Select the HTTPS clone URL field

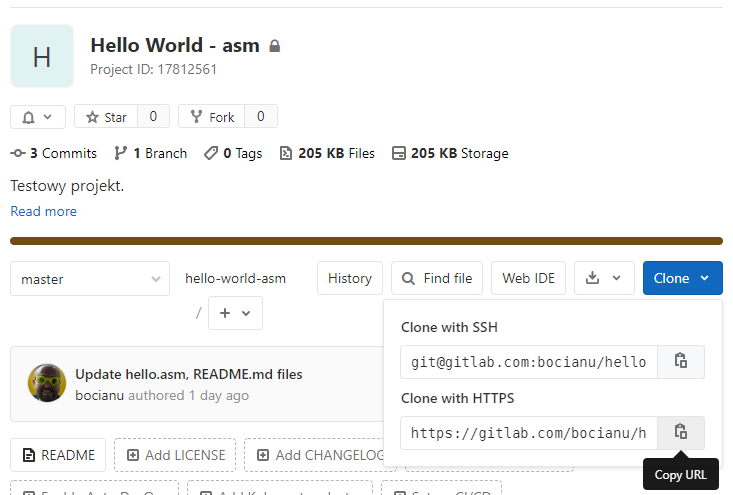pos(529,433)
